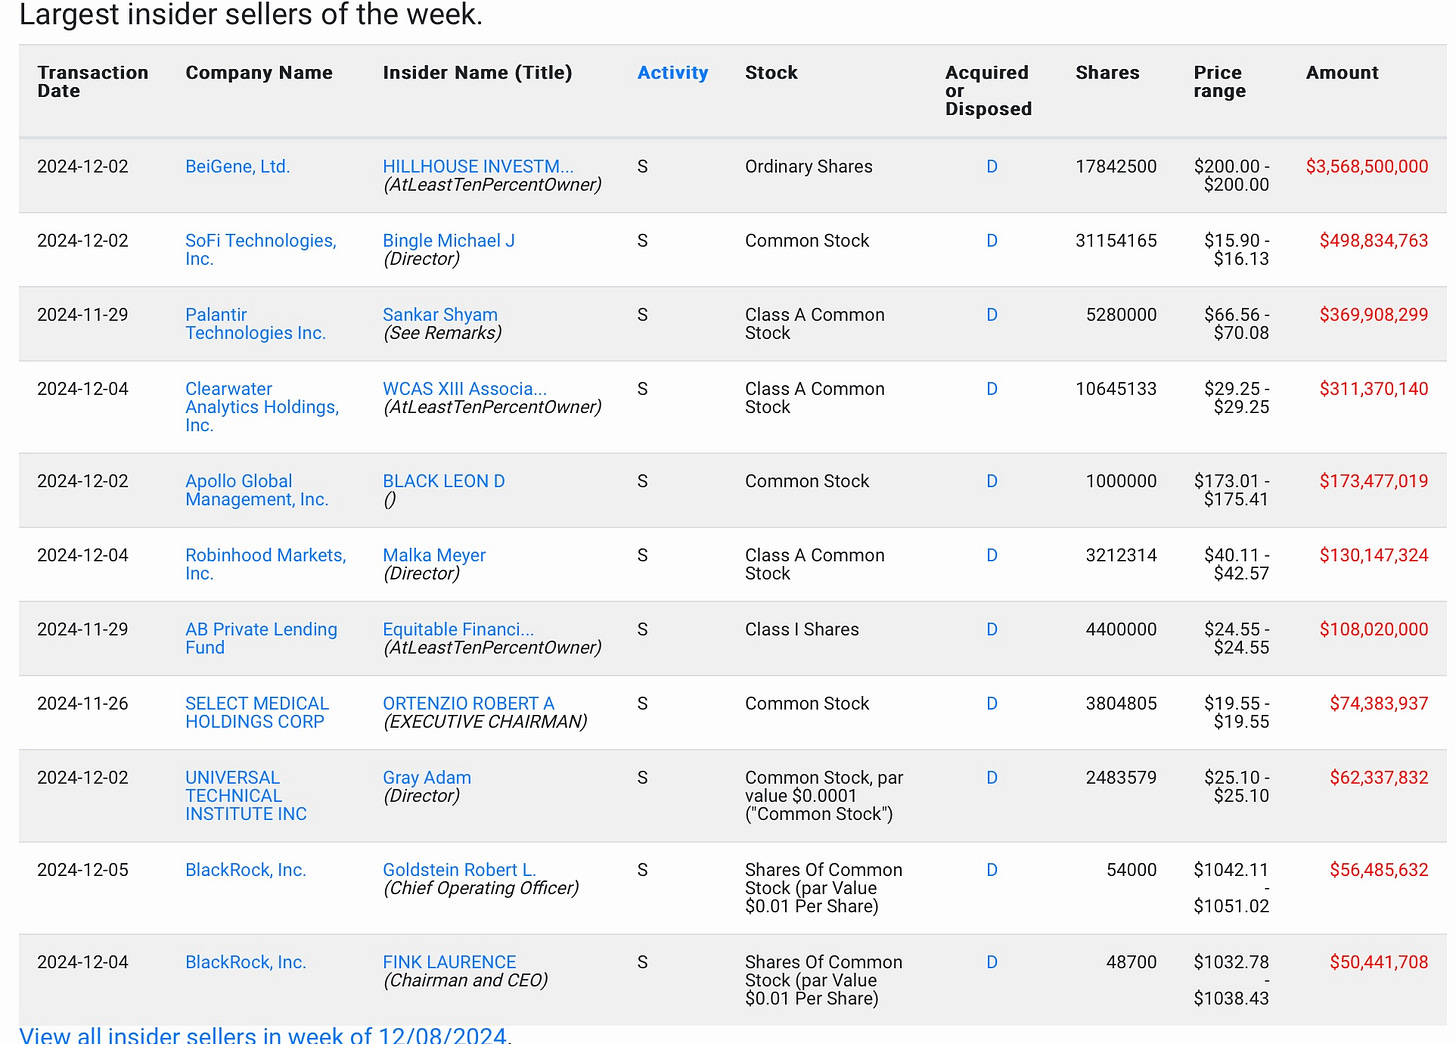The width and height of the screenshot is (1456, 1044).
Task: Click the D link in Fink Laurence row
Action: point(992,962)
